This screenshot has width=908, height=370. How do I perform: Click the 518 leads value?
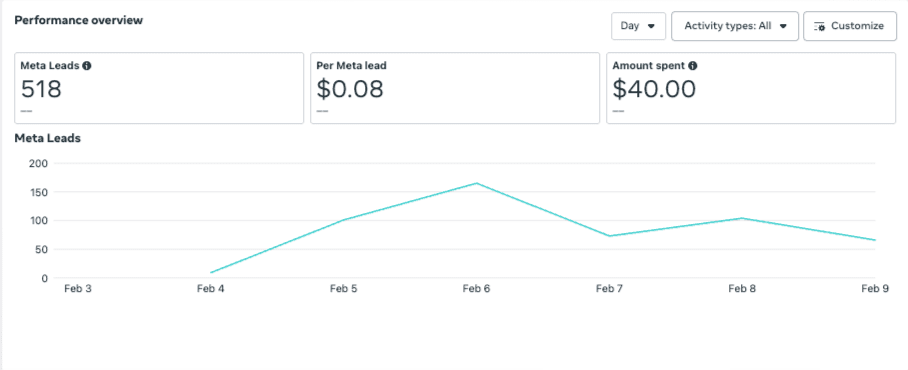pyautogui.click(x=41, y=89)
